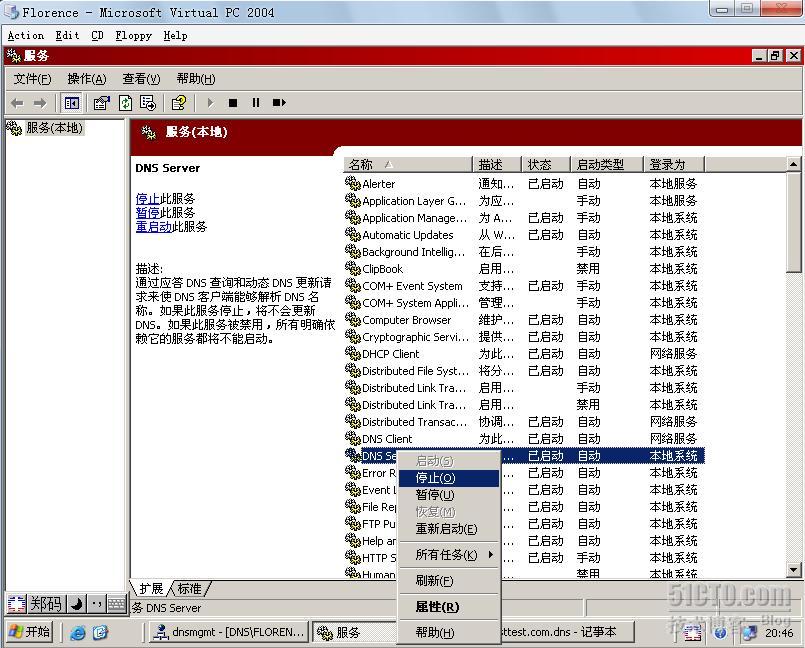The width and height of the screenshot is (805, 648).
Task: Open the 文件(F) menu
Action: pyautogui.click(x=32, y=79)
